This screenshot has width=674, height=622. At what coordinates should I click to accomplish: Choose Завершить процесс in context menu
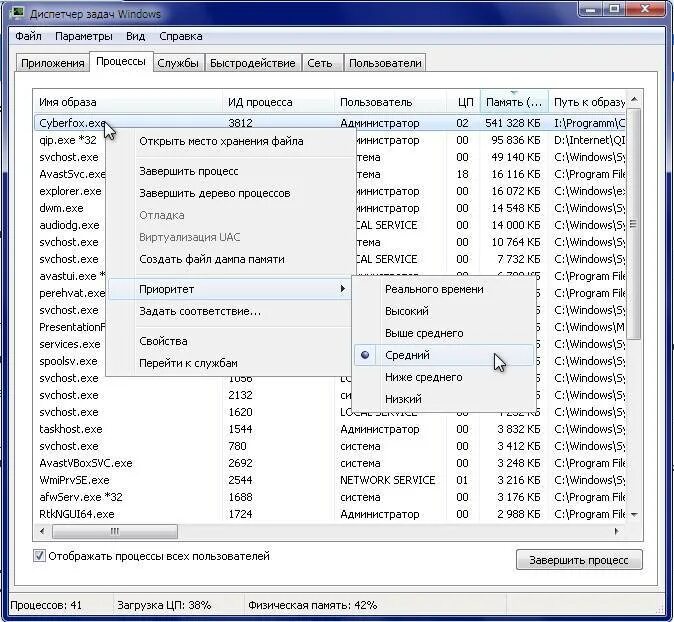229,171
